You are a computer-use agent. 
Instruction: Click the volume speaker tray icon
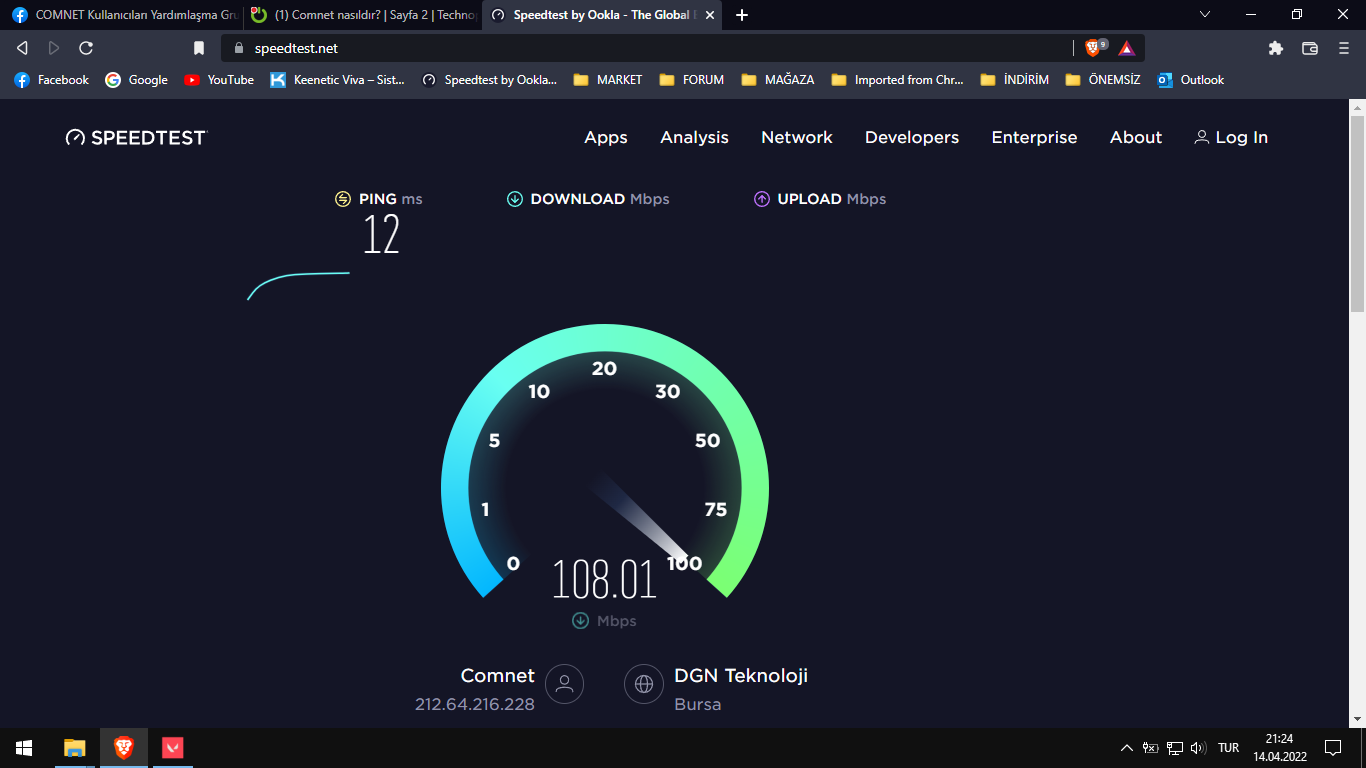[1199, 748]
